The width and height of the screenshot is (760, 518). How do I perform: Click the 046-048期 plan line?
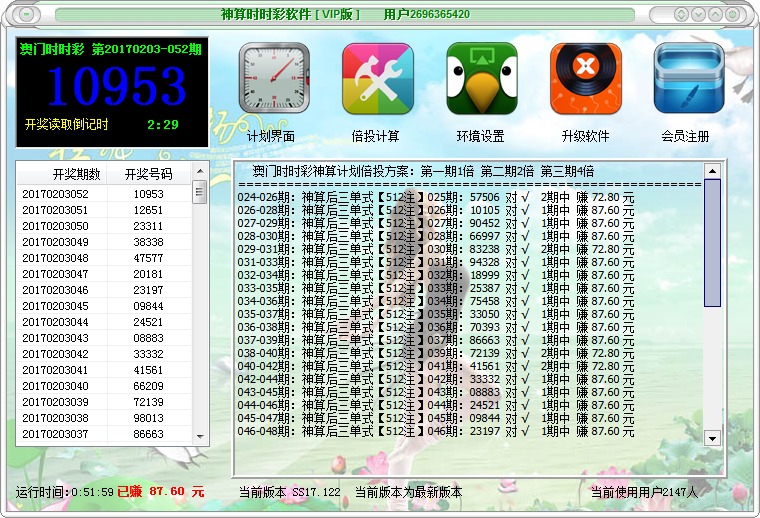(436, 431)
